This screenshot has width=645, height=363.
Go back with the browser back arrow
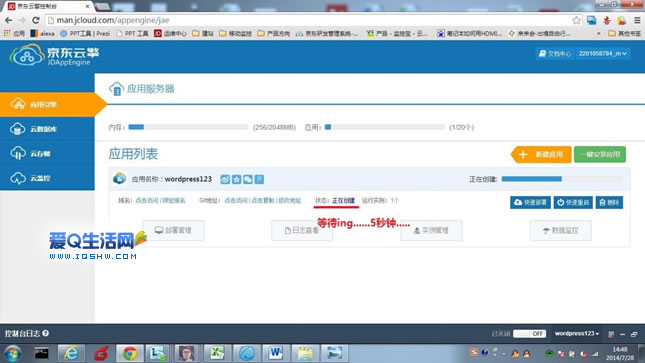click(9, 20)
